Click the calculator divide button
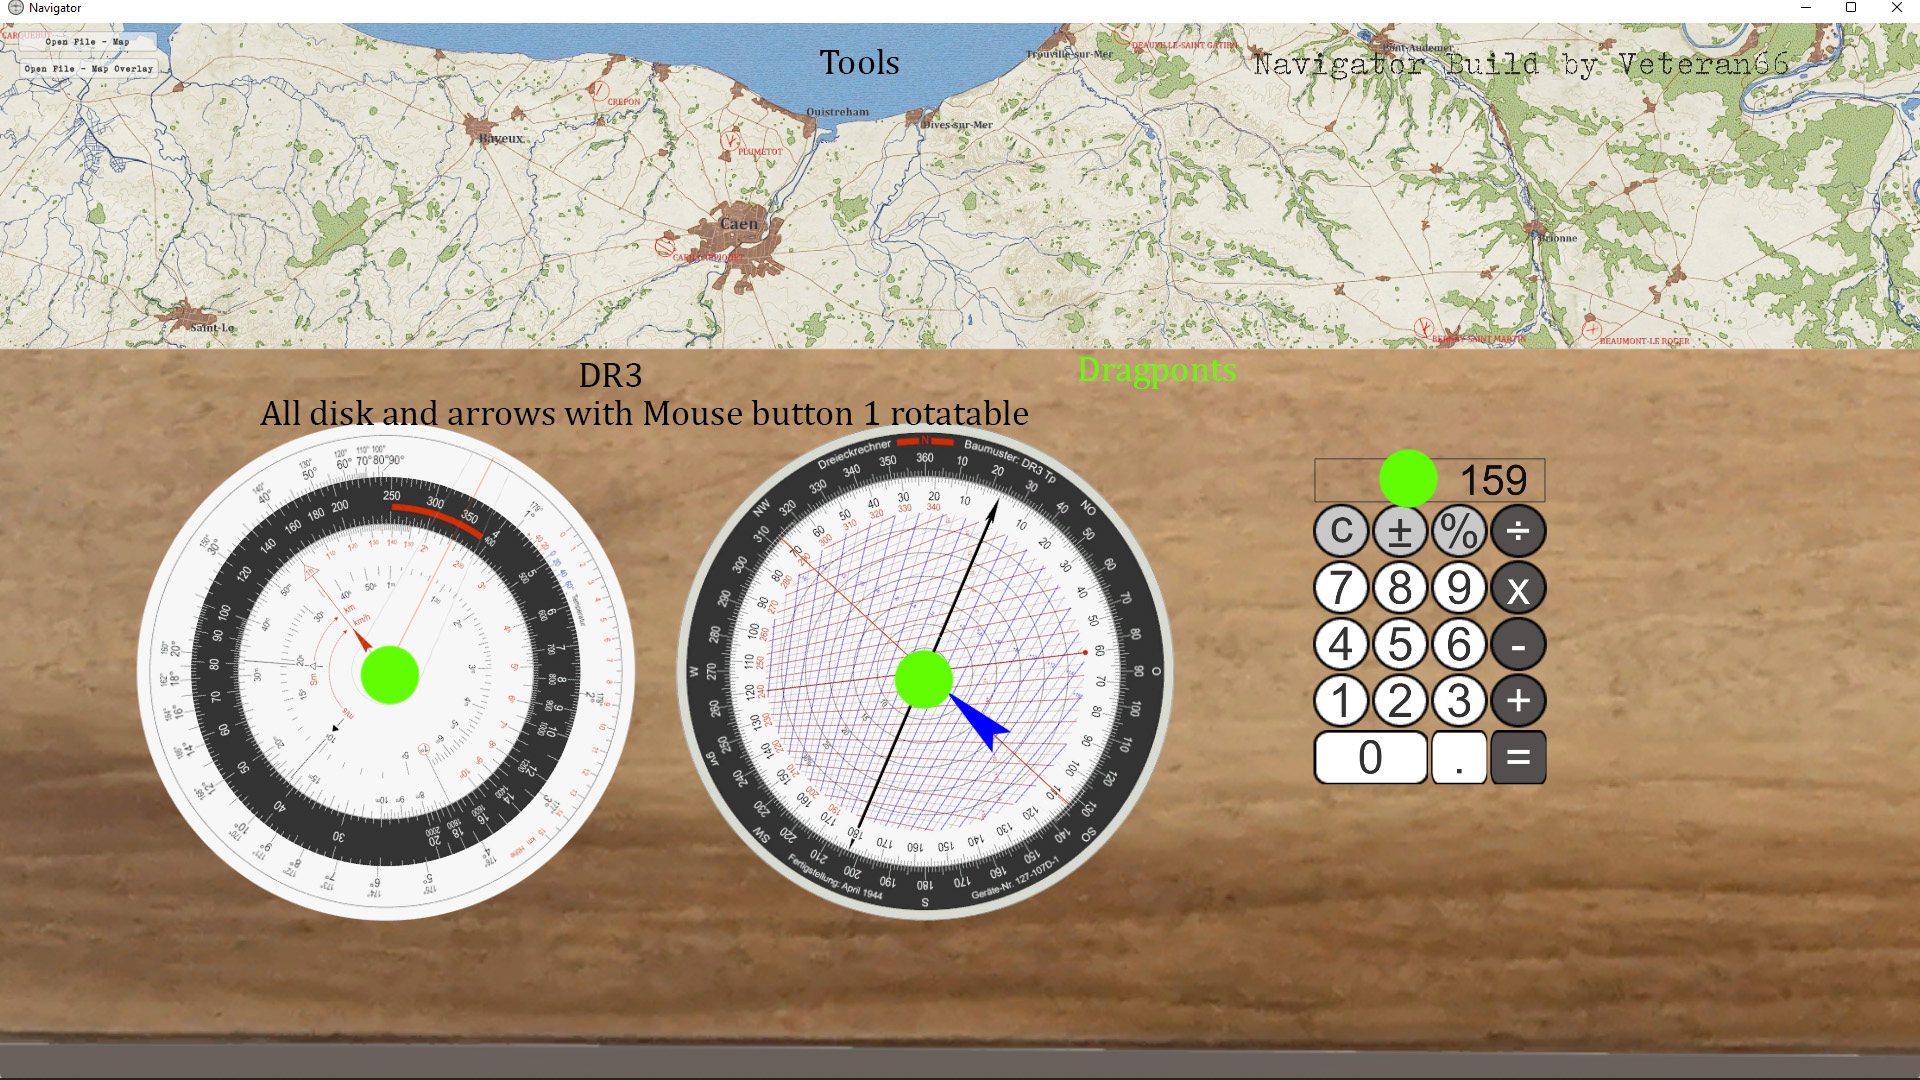The width and height of the screenshot is (1920, 1080). (1518, 531)
